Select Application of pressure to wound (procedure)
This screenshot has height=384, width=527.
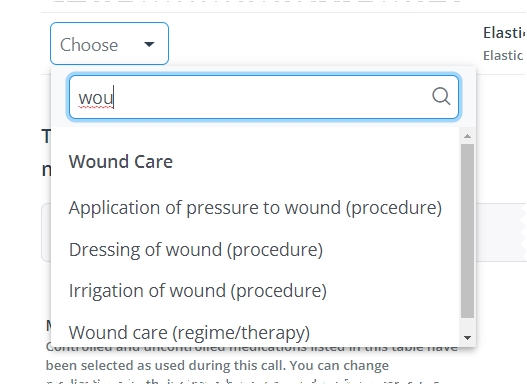tap(255, 208)
